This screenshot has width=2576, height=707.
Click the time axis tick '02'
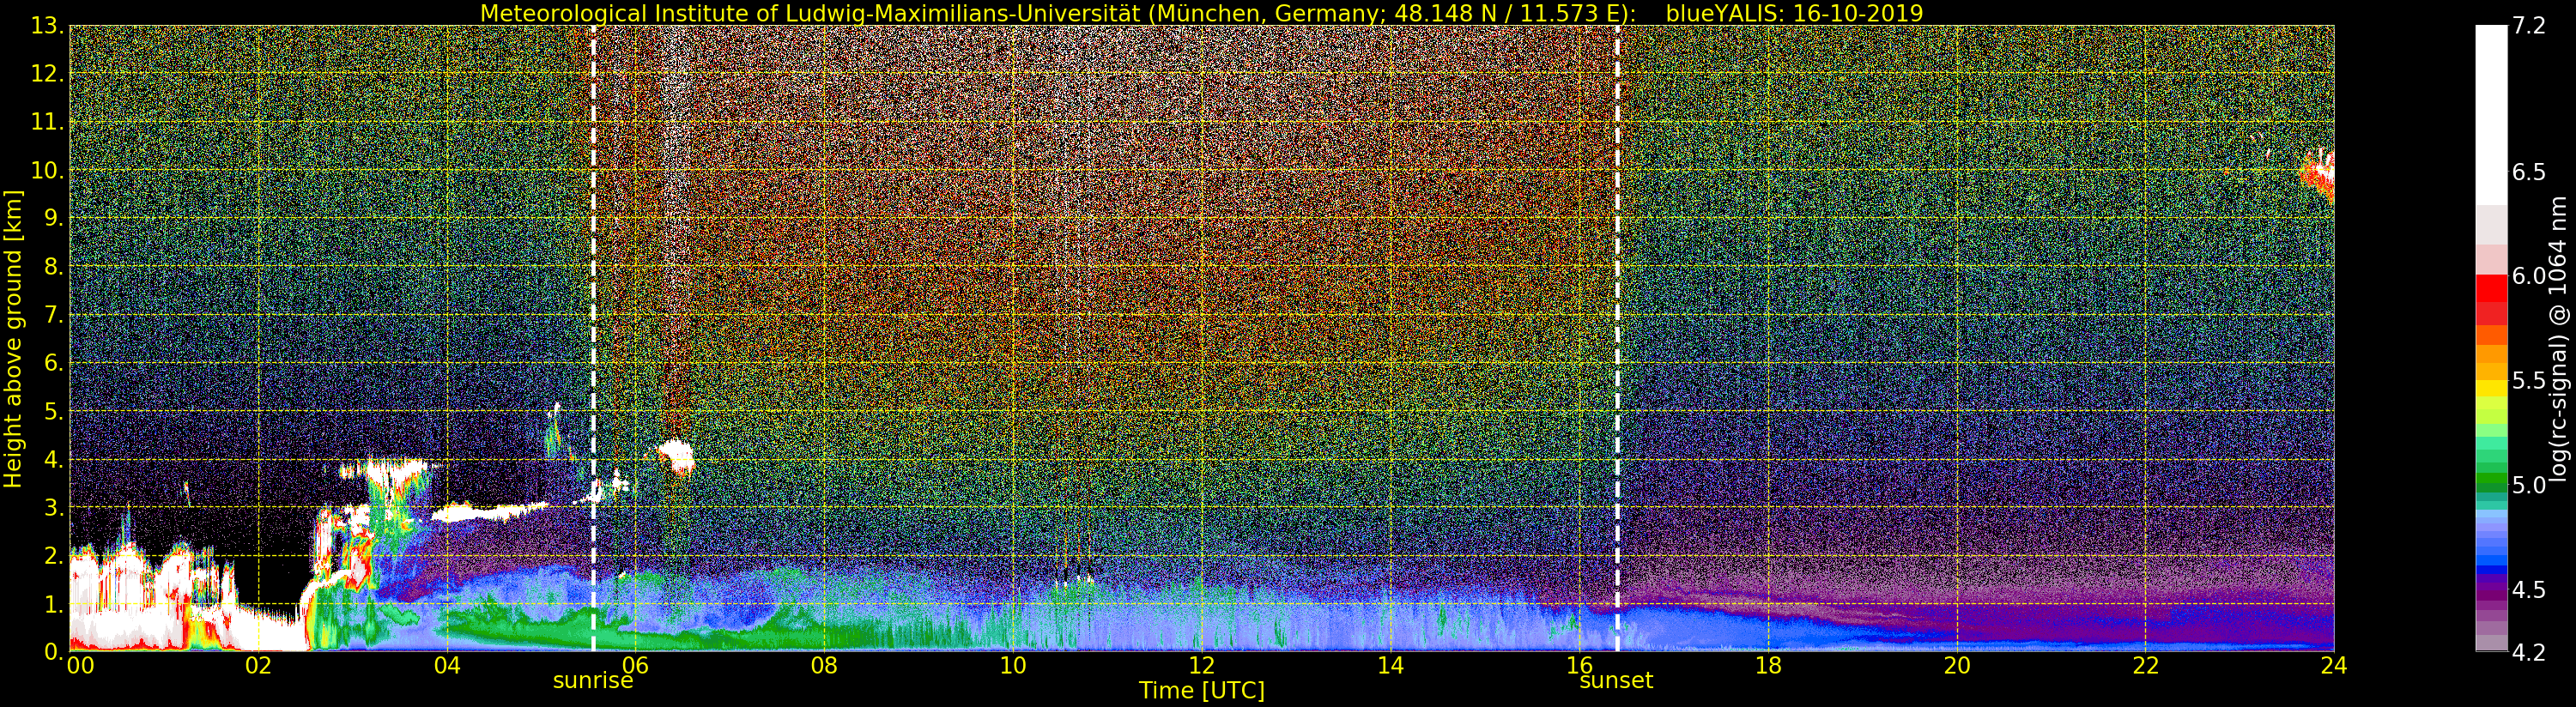(x=258, y=665)
